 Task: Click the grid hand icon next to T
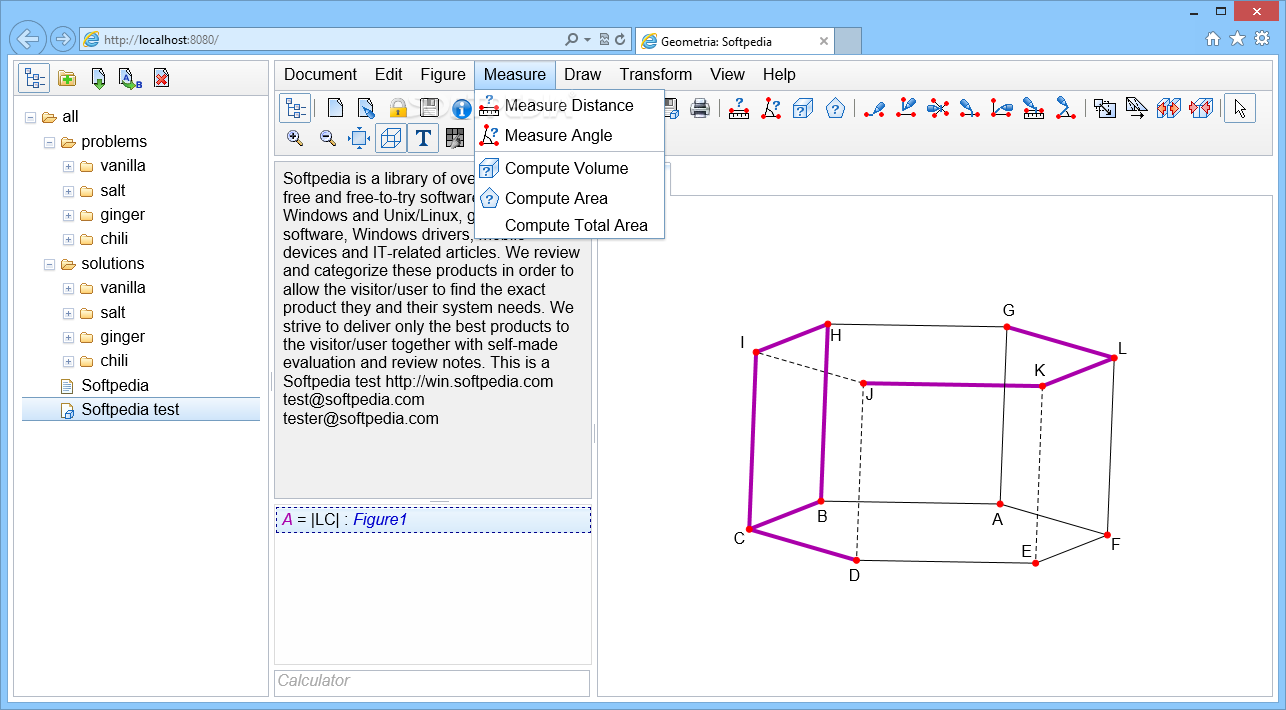pyautogui.click(x=455, y=138)
